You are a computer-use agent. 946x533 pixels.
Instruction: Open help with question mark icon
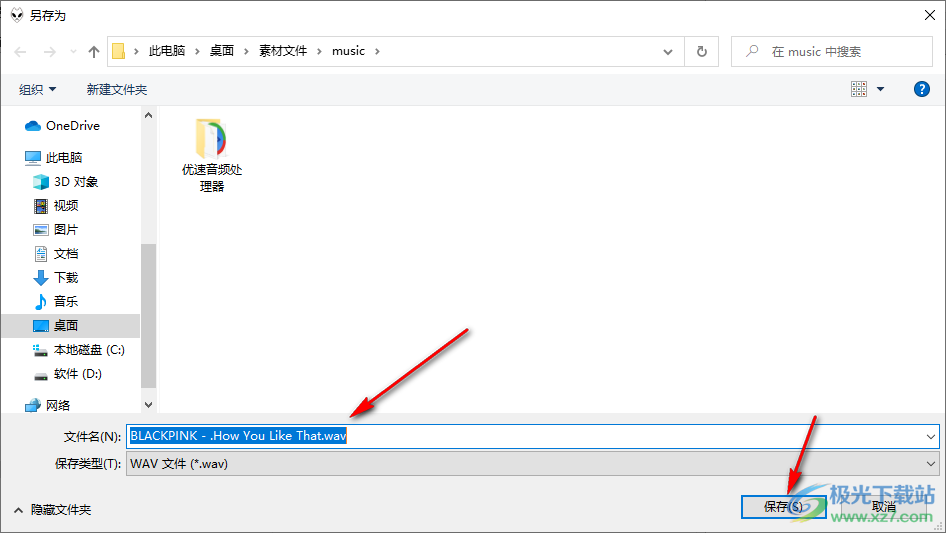click(921, 89)
